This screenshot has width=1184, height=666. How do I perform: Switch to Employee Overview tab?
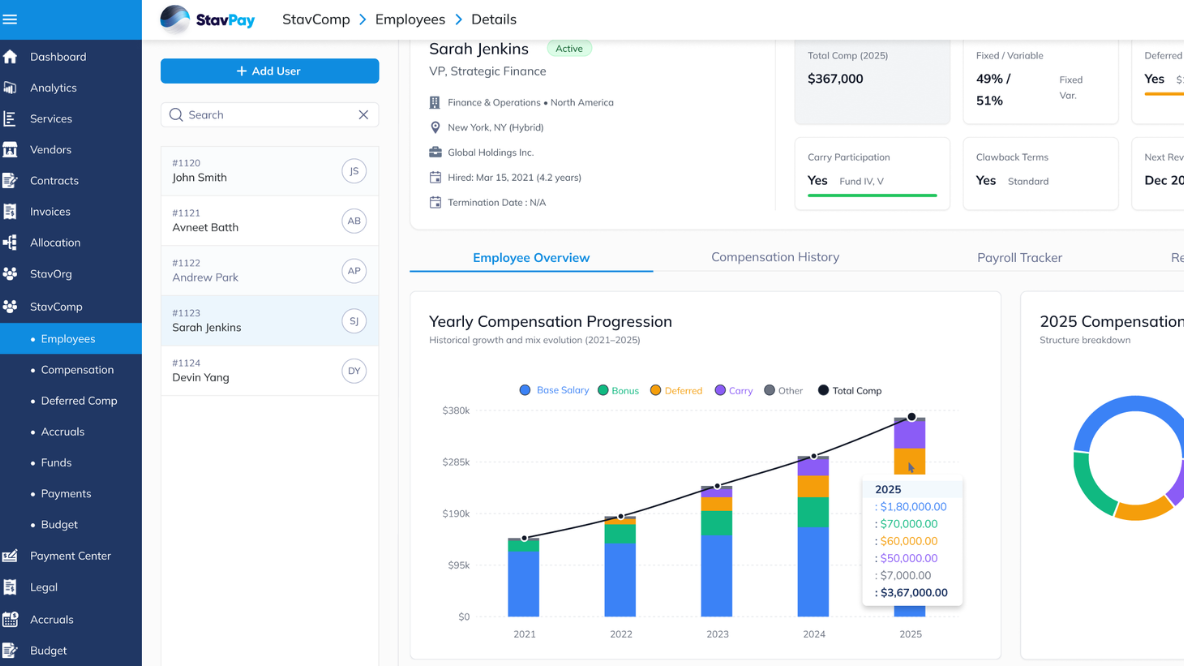(x=531, y=257)
